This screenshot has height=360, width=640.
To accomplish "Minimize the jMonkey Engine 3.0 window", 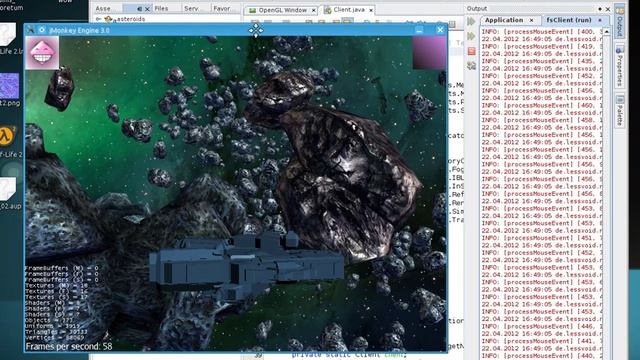I will [x=419, y=30].
